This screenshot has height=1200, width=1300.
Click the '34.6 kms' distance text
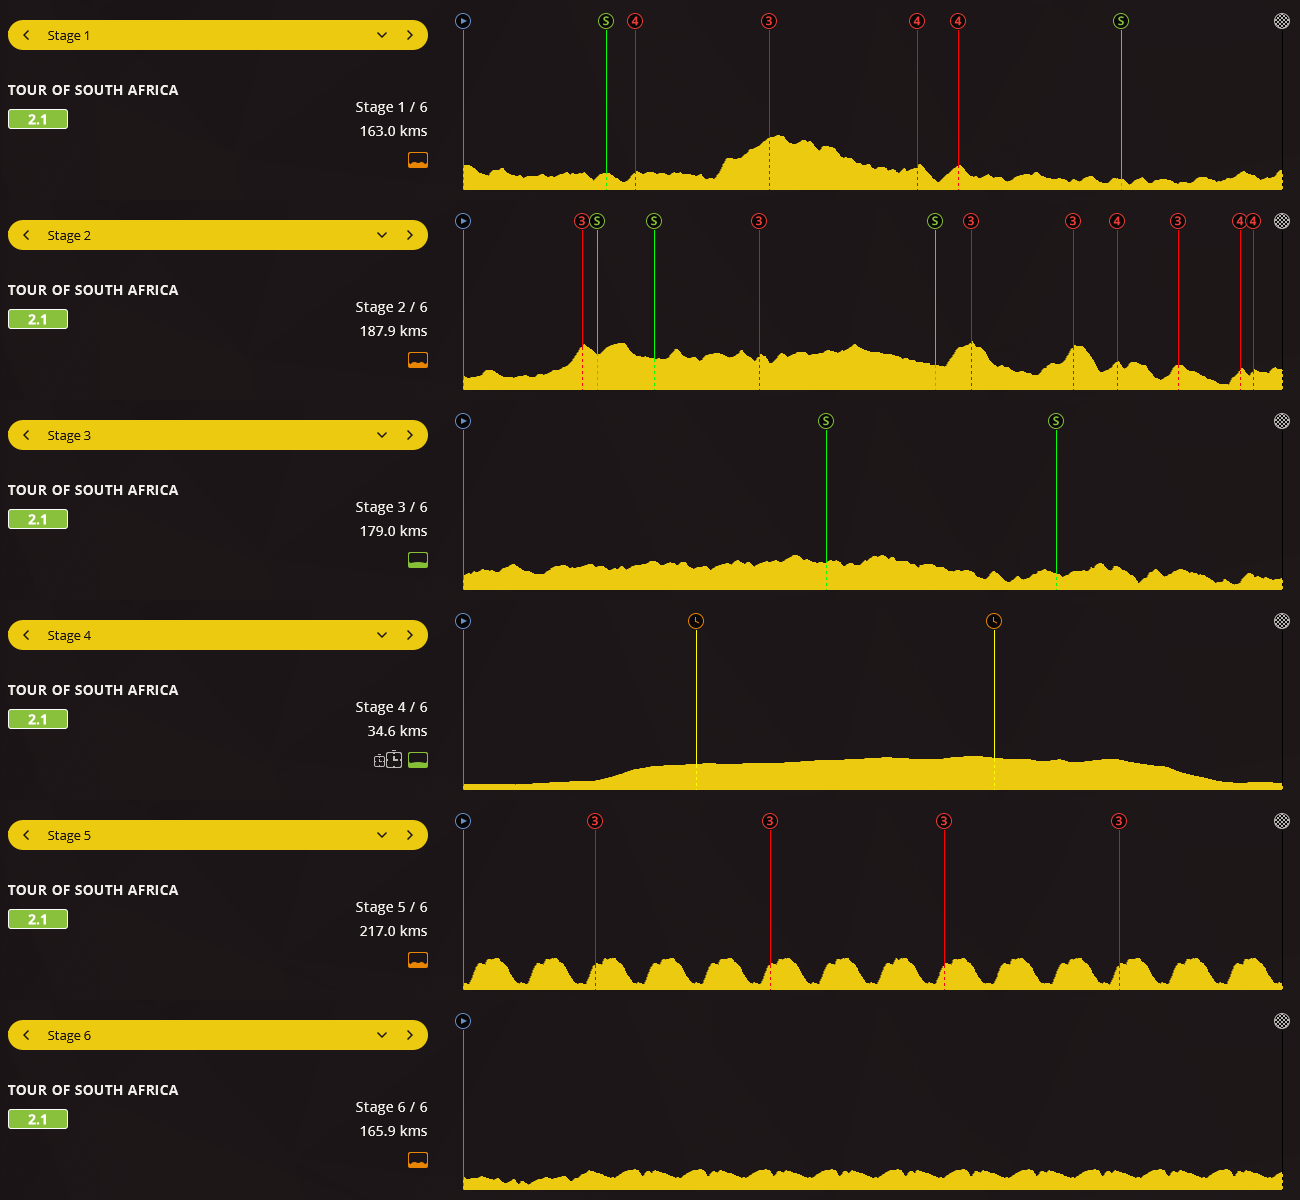pos(397,731)
